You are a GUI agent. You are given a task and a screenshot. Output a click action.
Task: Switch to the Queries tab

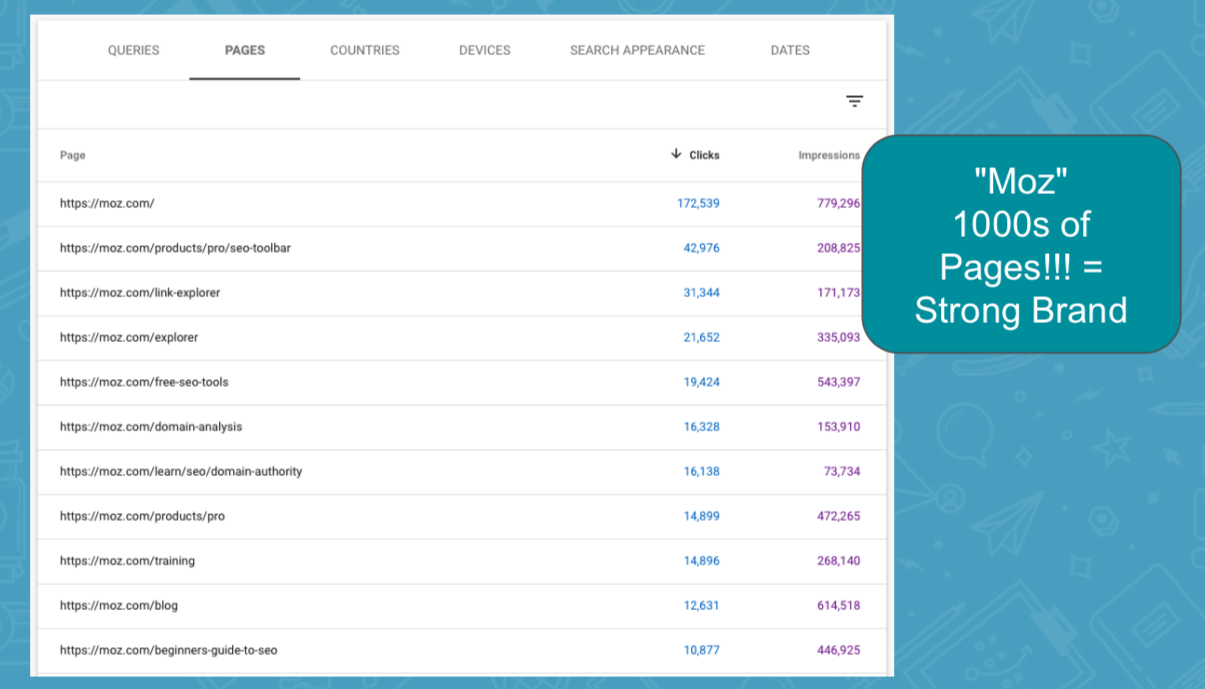[x=133, y=50]
